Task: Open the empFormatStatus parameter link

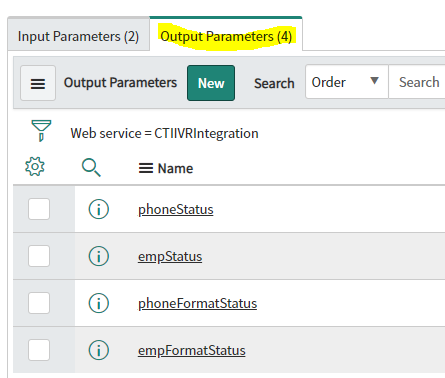Action: [x=192, y=351]
